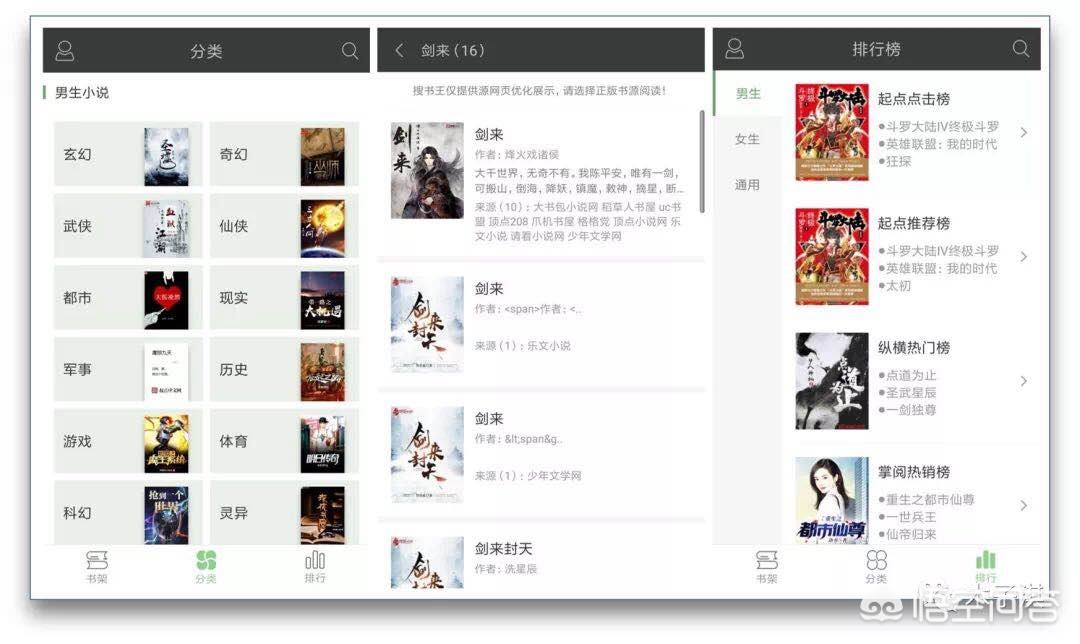The height and width of the screenshot is (644, 1080).
Task: Expand 起点推荐榜 with arrow
Action: click(x=1024, y=256)
